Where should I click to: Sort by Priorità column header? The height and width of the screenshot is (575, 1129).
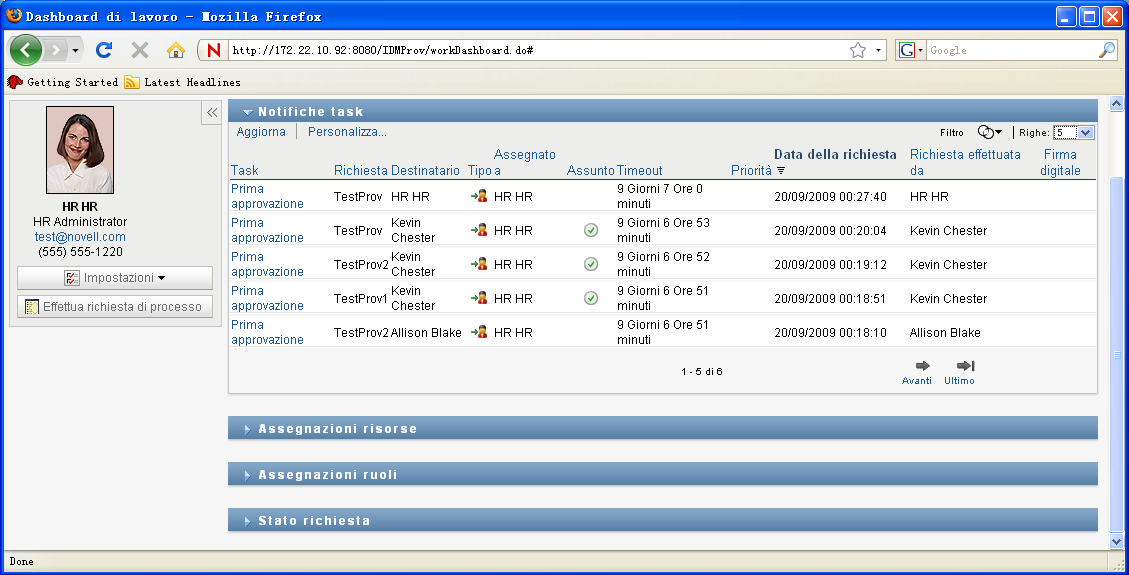click(751, 171)
